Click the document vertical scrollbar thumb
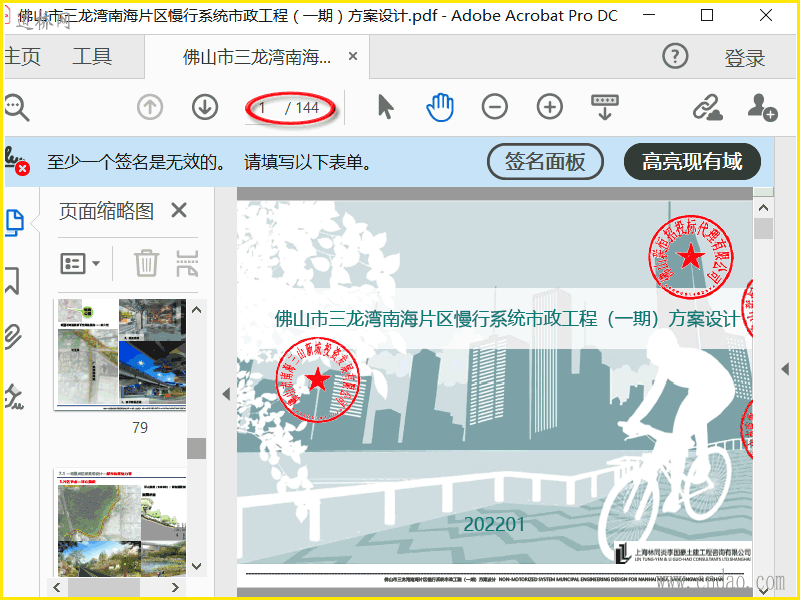The width and height of the screenshot is (800, 600). pos(763,228)
